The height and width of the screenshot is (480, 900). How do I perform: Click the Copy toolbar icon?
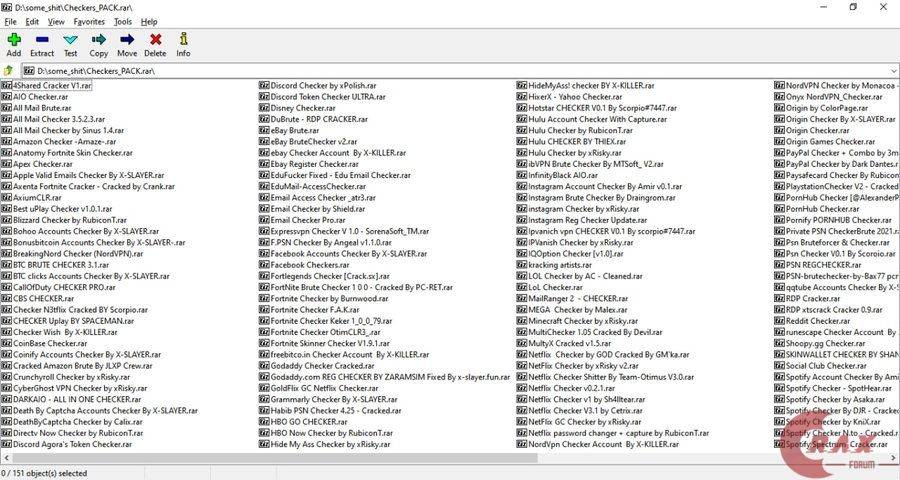point(99,45)
